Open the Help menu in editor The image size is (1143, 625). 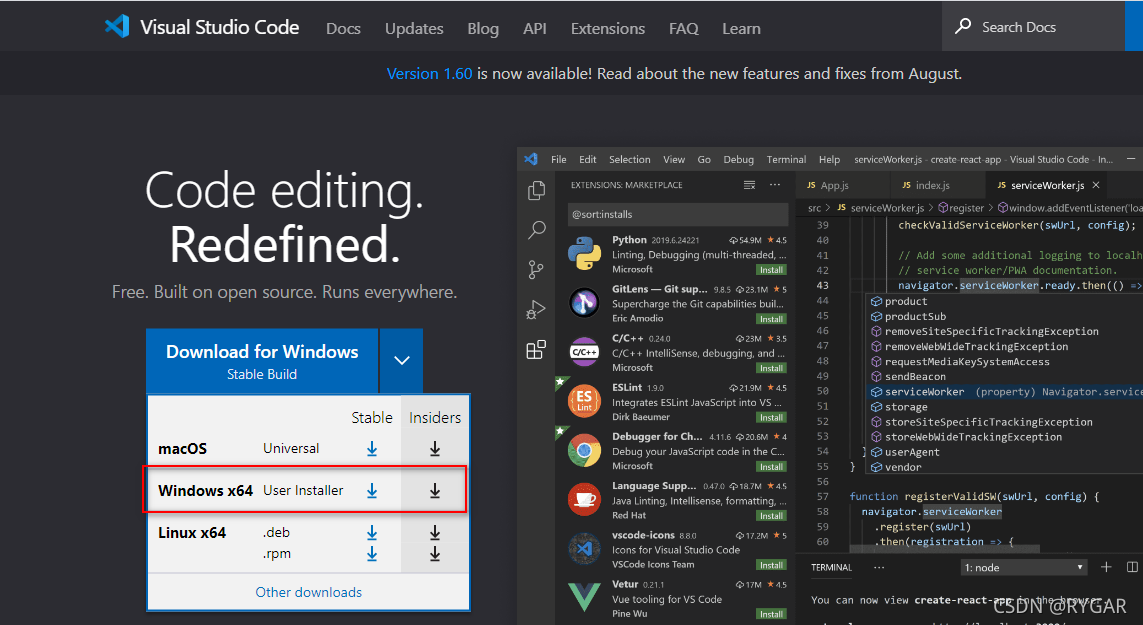click(830, 159)
